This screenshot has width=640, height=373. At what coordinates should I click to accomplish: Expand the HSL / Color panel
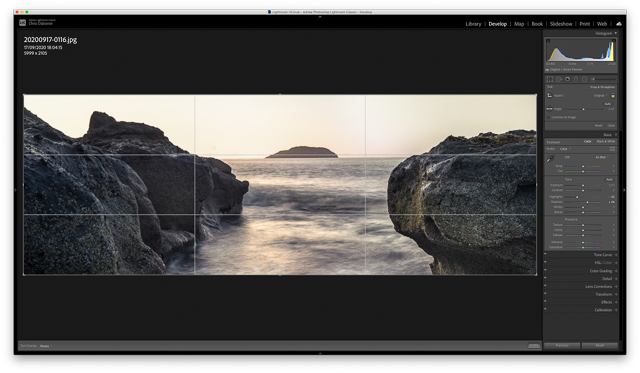coord(616,263)
